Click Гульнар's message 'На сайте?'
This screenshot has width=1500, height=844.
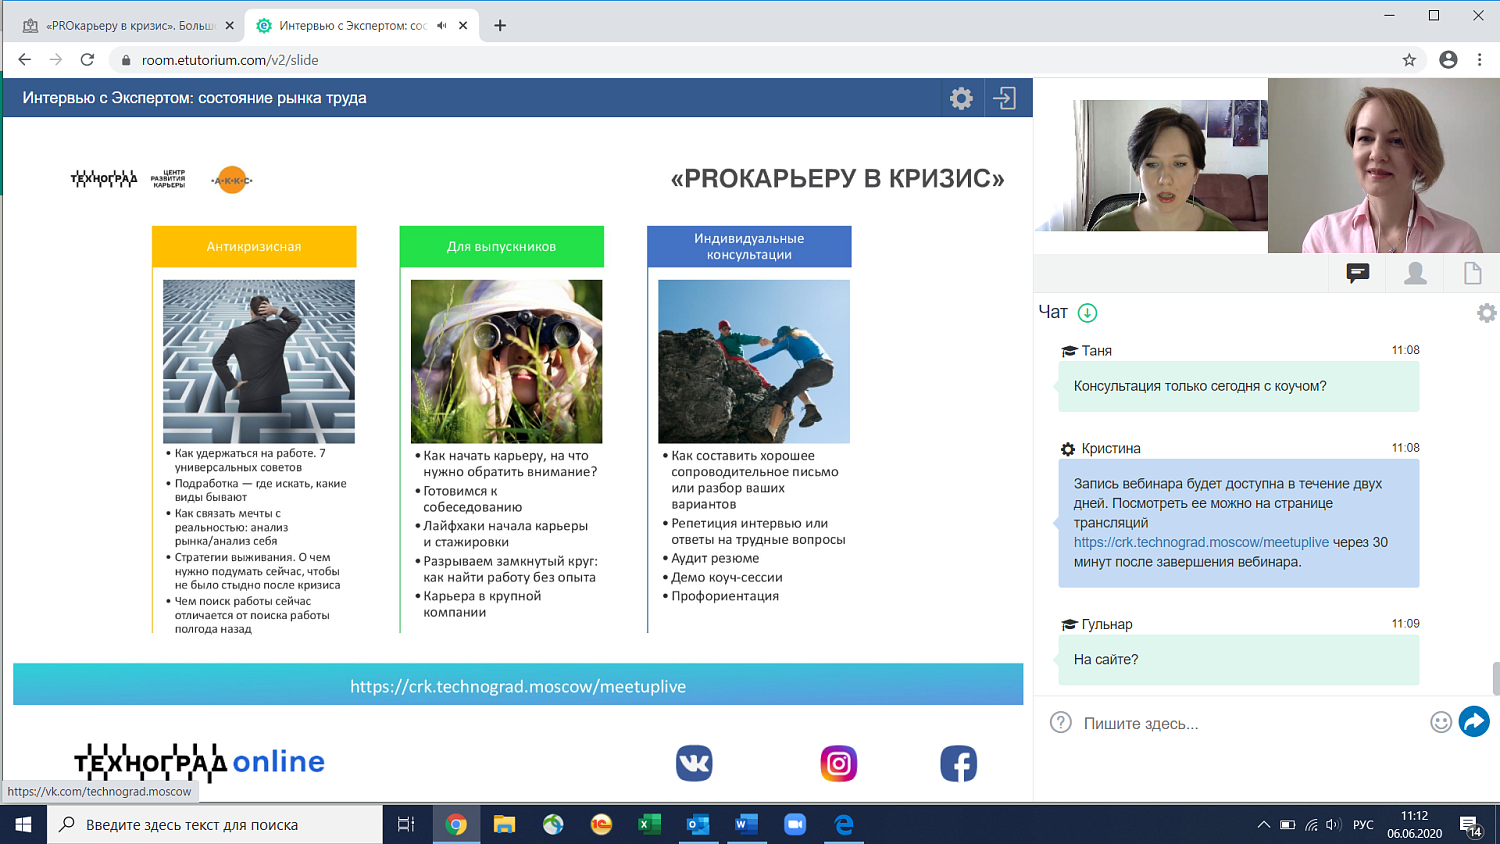click(x=1238, y=659)
